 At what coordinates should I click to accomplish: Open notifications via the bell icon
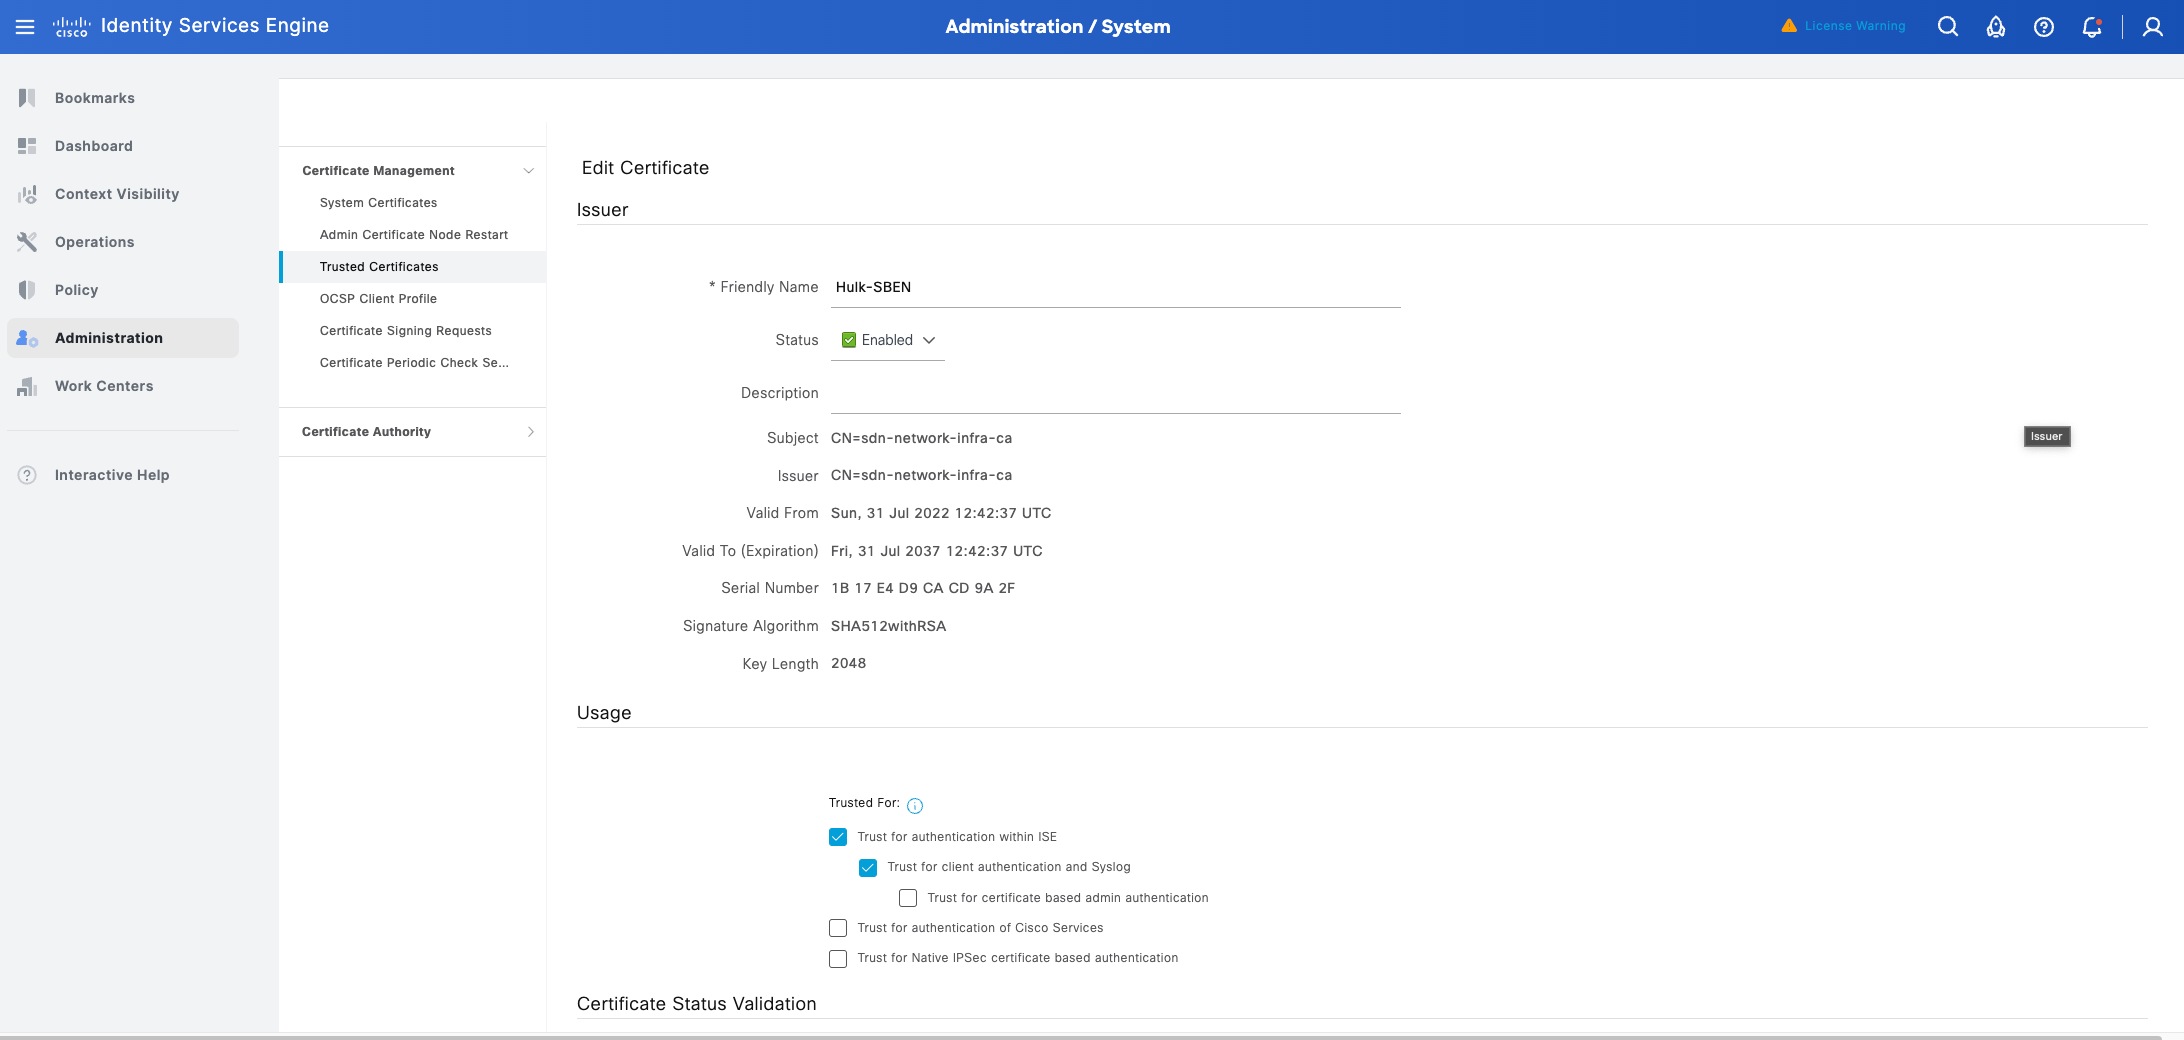click(x=2090, y=27)
